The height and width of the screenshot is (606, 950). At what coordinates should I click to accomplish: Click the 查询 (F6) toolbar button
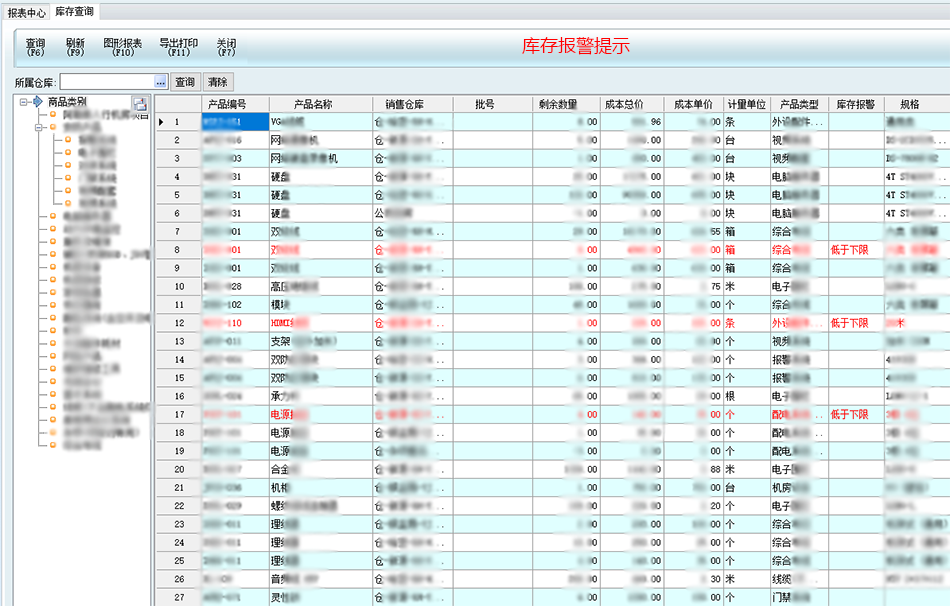35,47
